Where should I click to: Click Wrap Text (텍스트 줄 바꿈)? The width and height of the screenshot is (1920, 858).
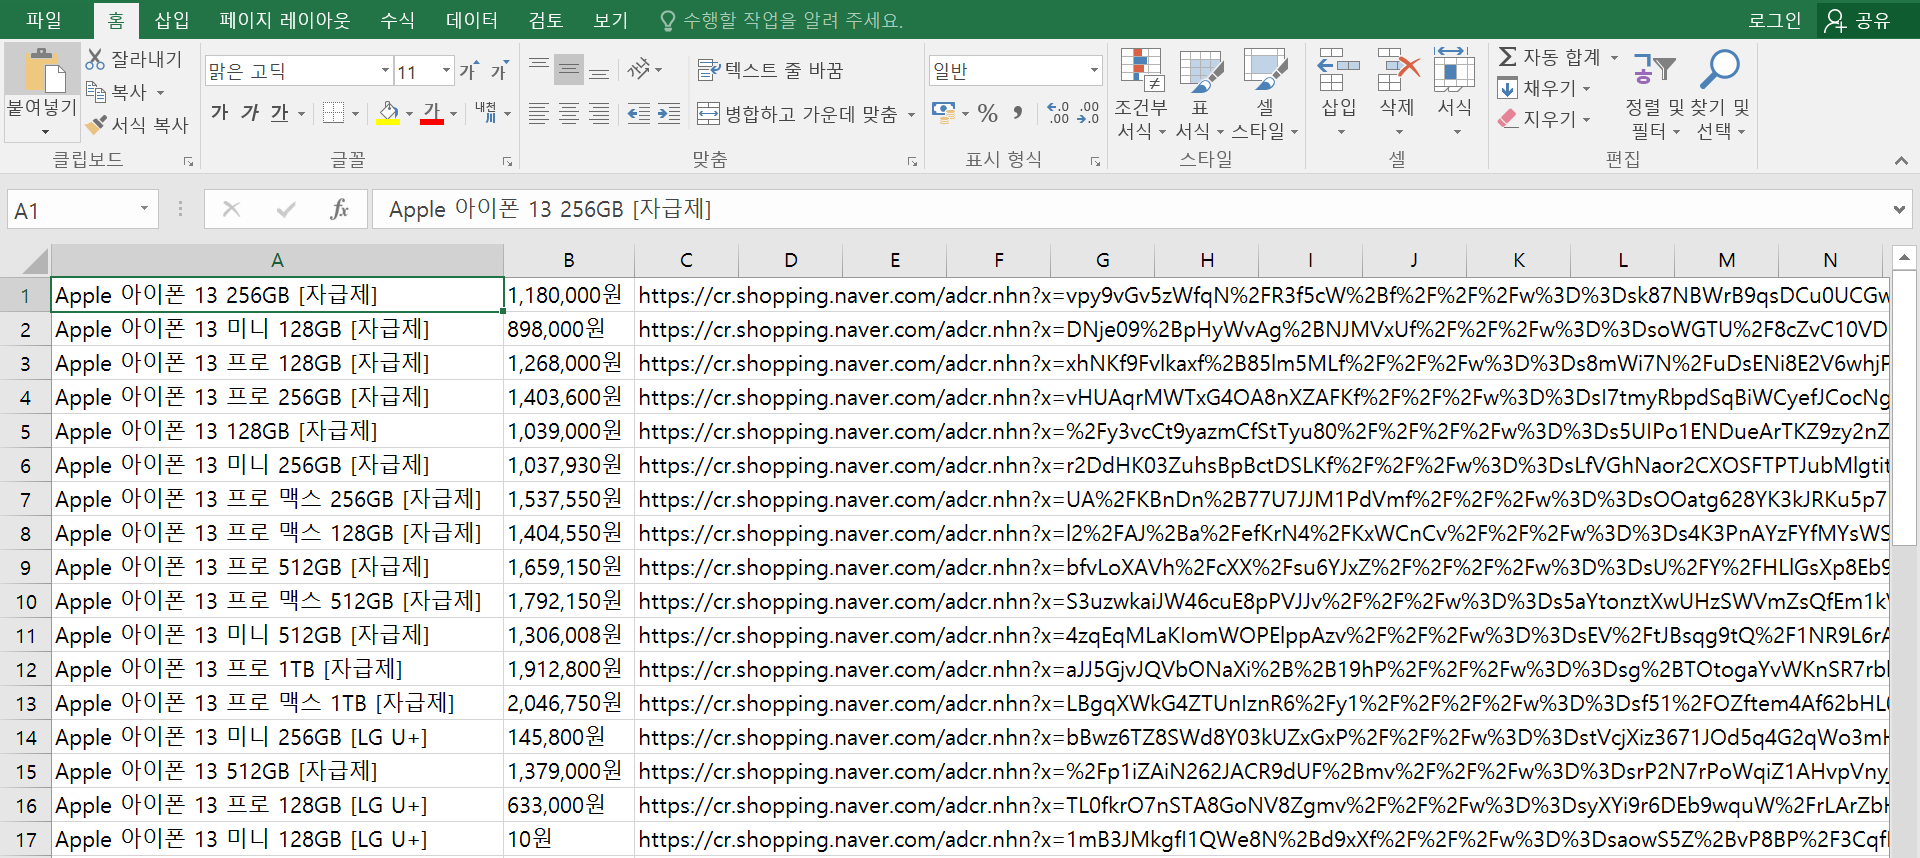coord(770,70)
